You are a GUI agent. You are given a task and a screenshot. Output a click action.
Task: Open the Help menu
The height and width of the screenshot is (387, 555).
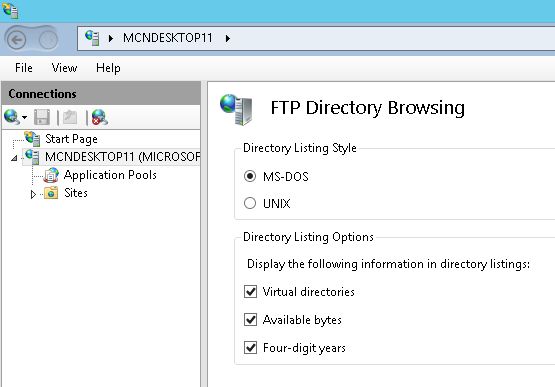108,68
